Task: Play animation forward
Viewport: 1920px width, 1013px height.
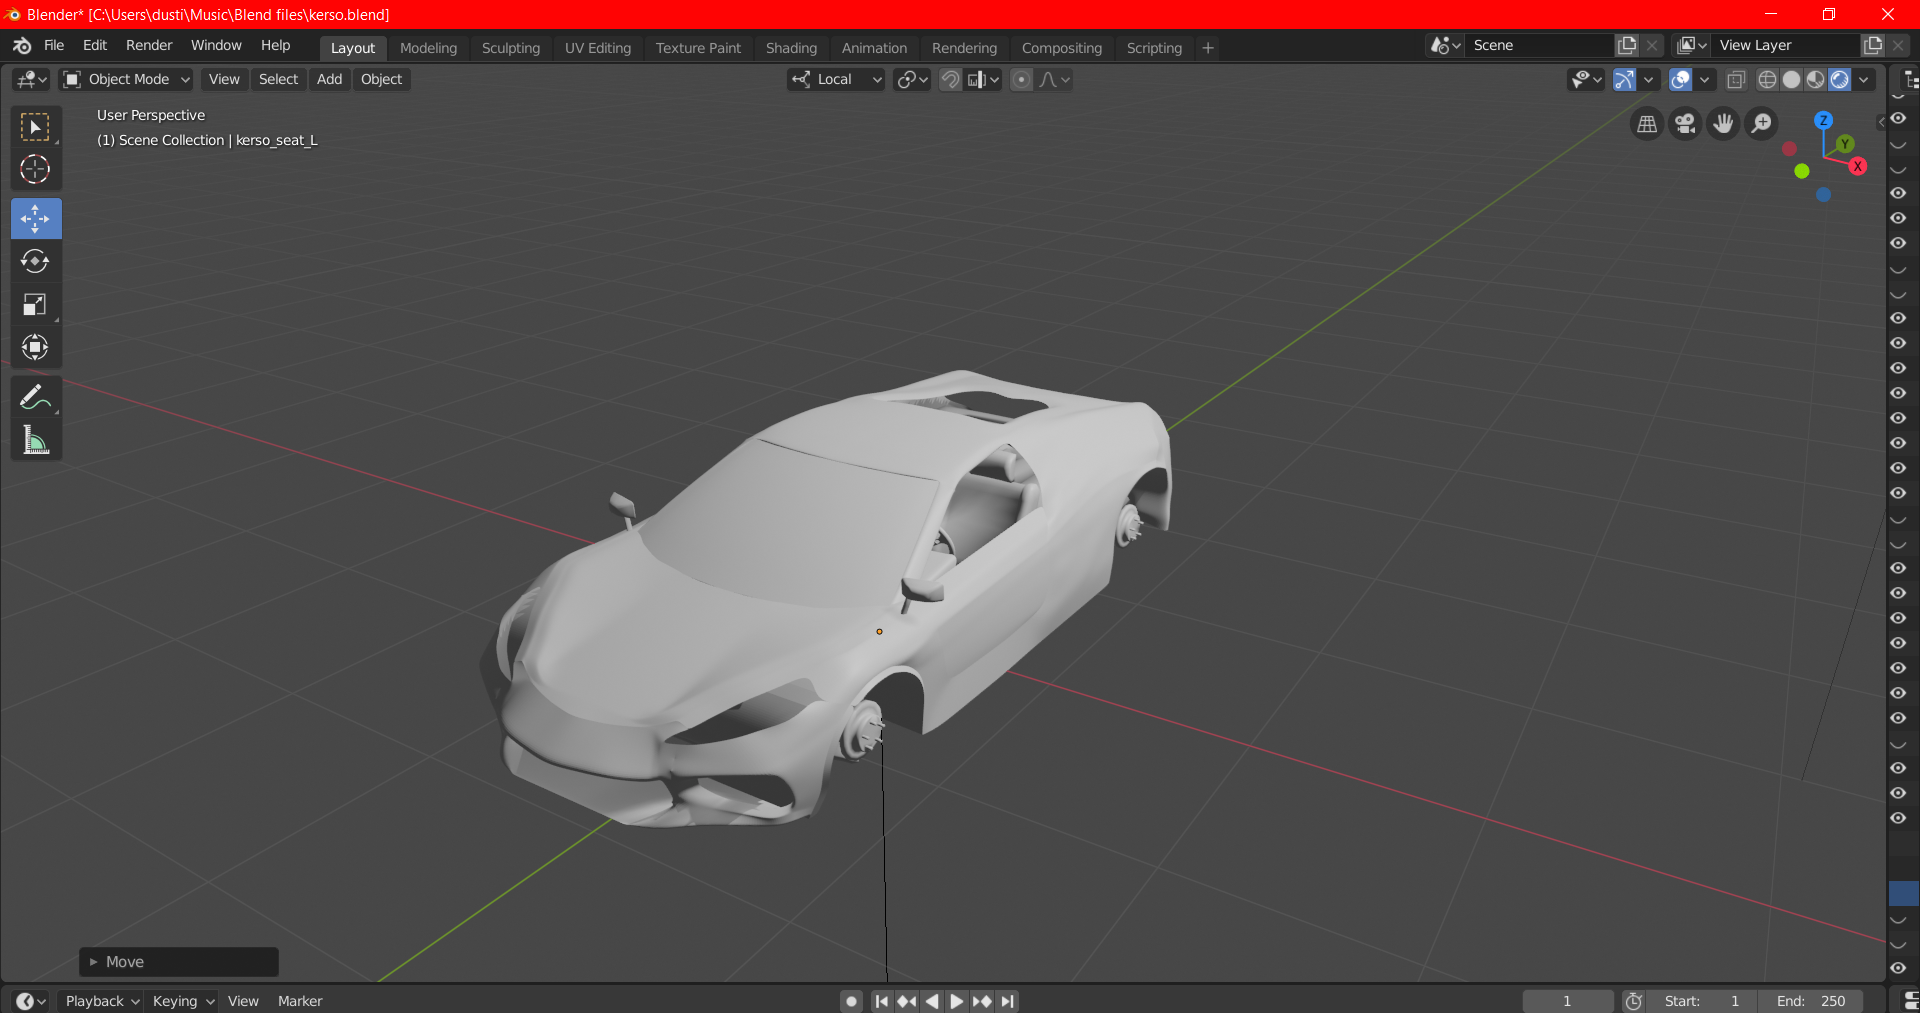Action: [956, 1001]
